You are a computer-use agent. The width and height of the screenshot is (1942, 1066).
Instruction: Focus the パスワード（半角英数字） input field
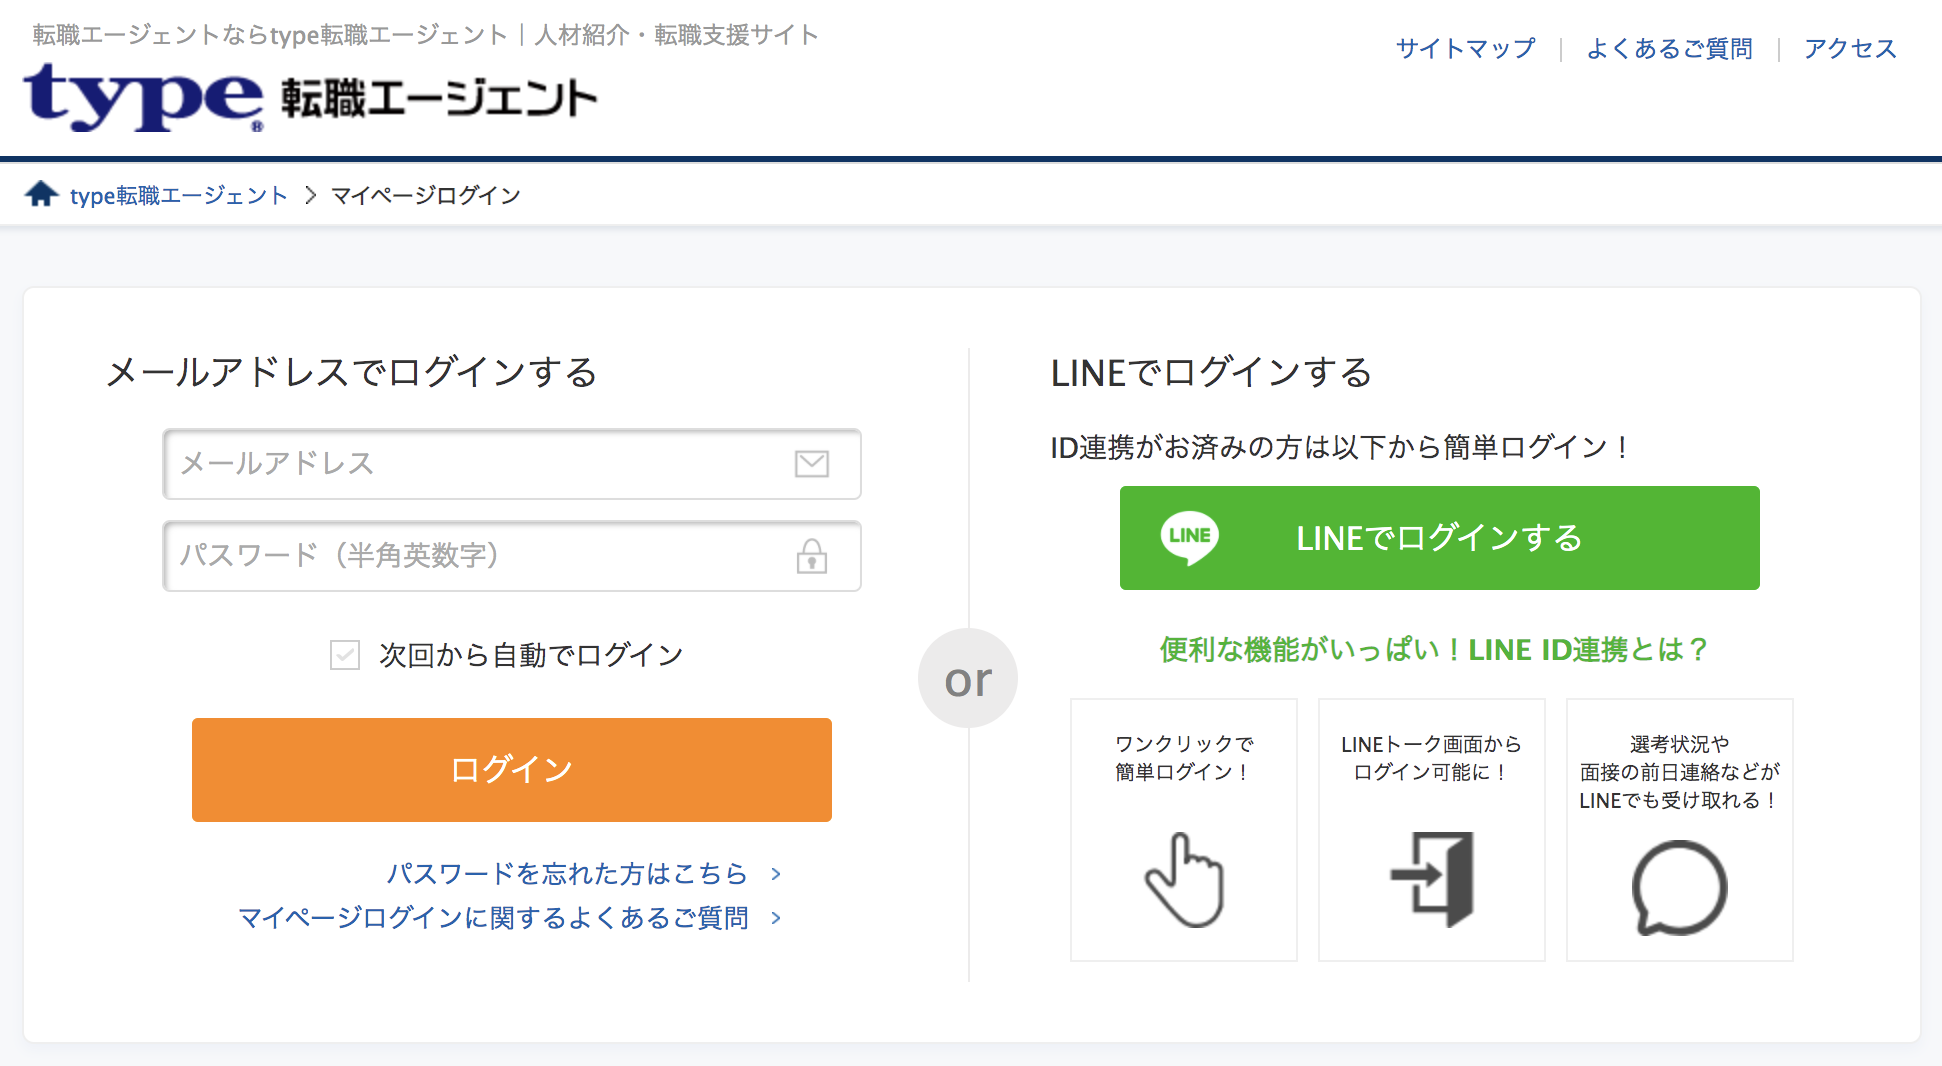click(512, 556)
